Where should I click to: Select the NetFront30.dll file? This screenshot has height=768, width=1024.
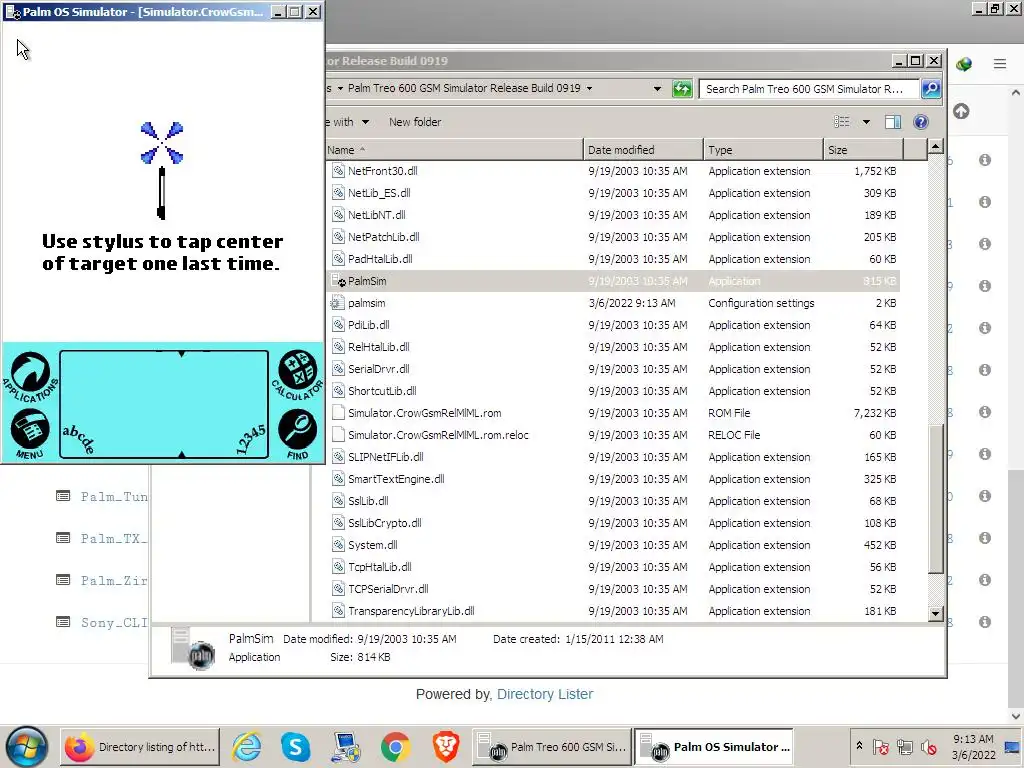coord(382,171)
